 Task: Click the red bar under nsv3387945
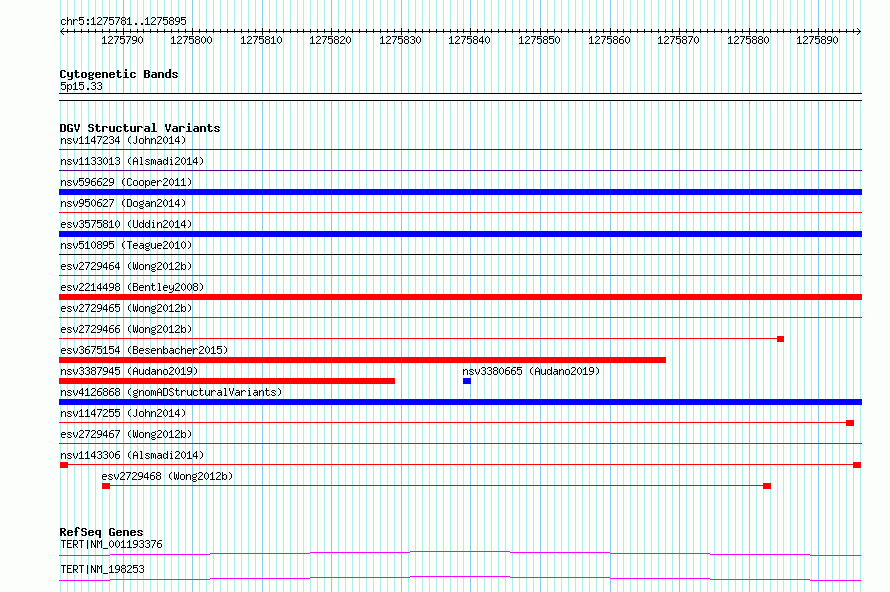pos(227,381)
